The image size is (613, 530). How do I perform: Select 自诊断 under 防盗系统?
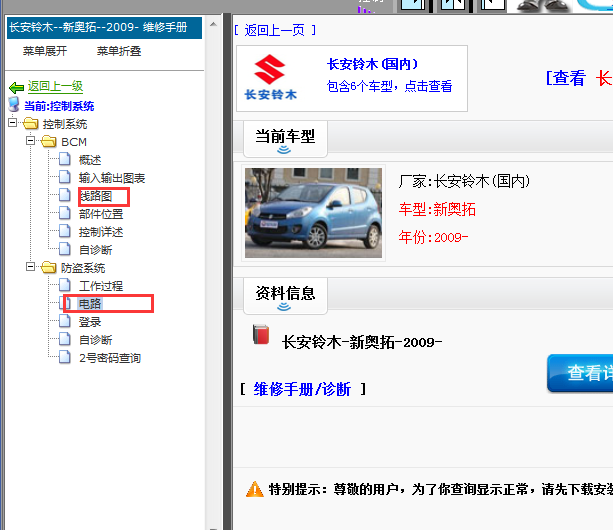tap(95, 340)
